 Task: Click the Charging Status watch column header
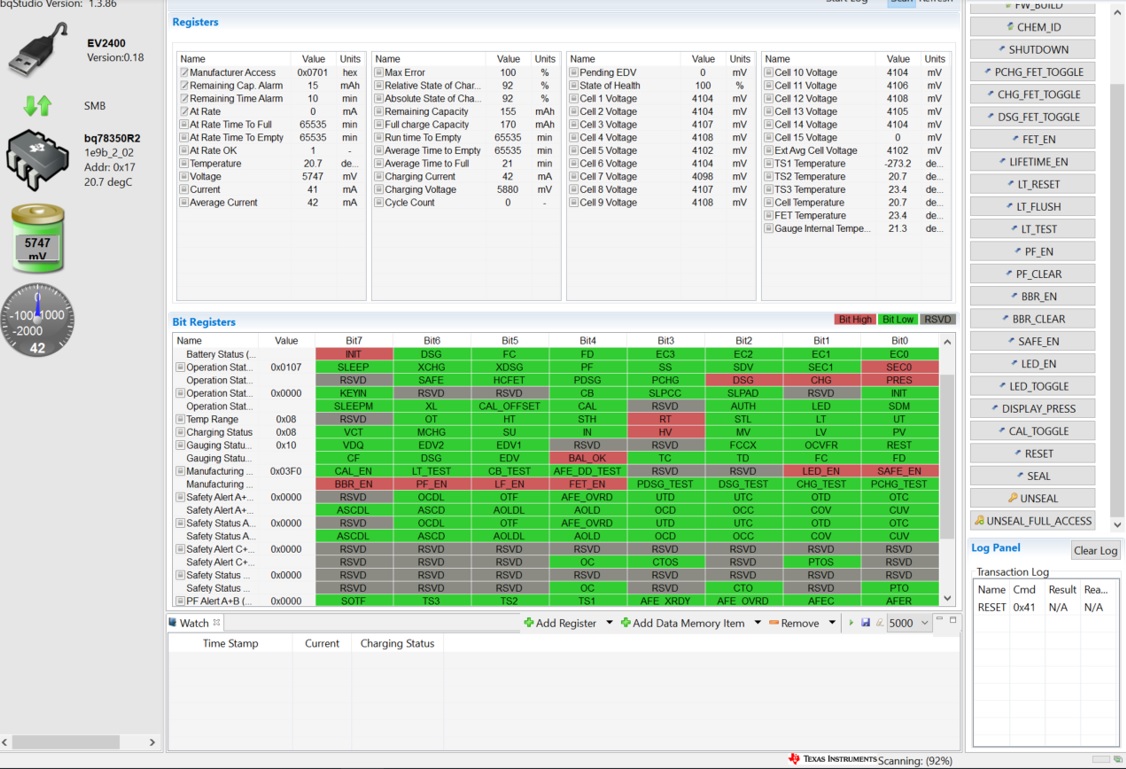point(397,643)
